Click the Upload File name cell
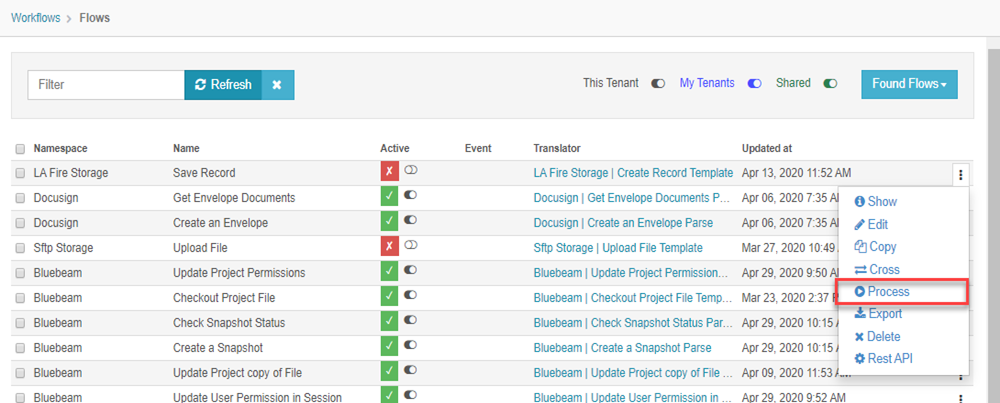The height and width of the screenshot is (403, 1000). click(200, 248)
